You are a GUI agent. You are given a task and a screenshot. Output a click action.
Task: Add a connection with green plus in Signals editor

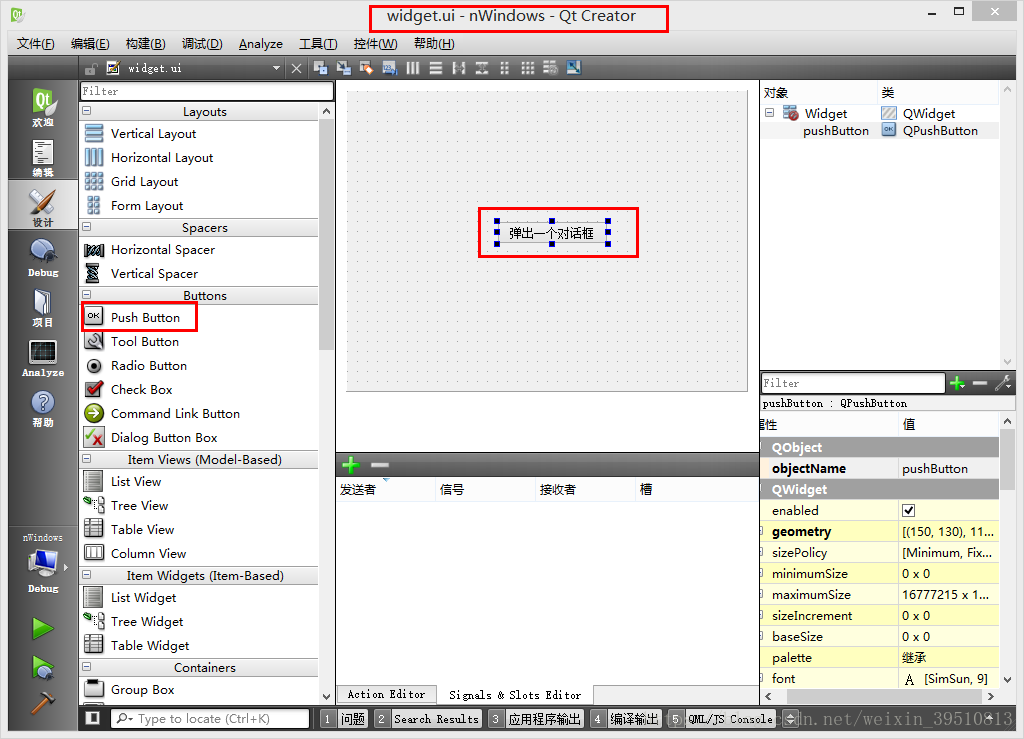click(351, 465)
